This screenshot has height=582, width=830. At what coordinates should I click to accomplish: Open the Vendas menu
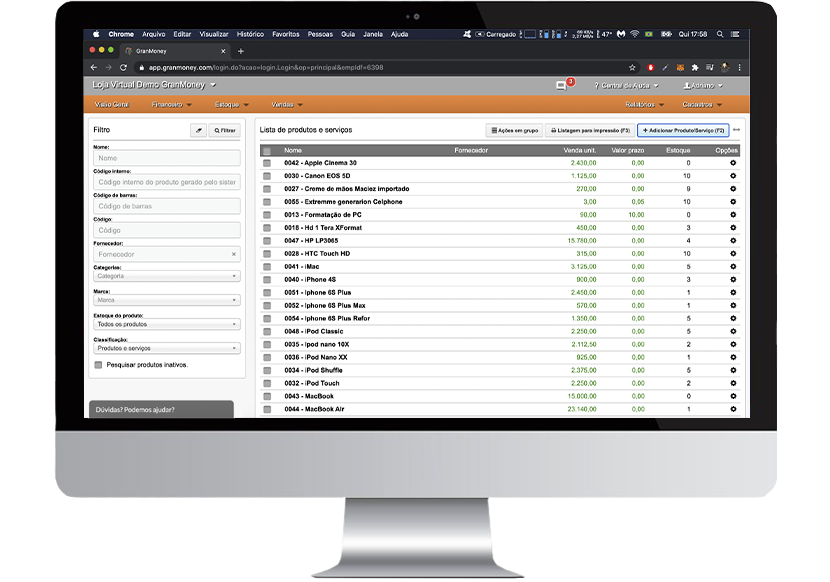pos(287,105)
